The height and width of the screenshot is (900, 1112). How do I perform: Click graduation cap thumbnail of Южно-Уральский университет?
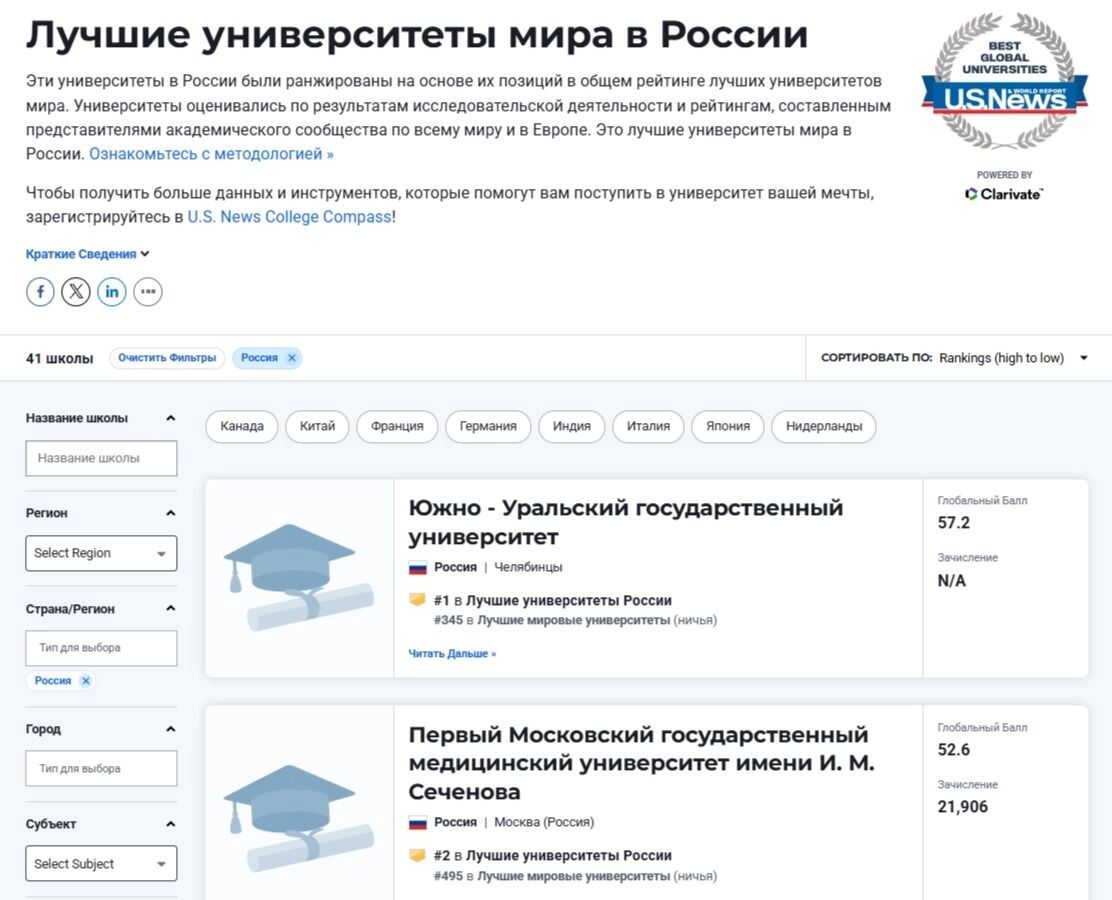click(x=299, y=578)
